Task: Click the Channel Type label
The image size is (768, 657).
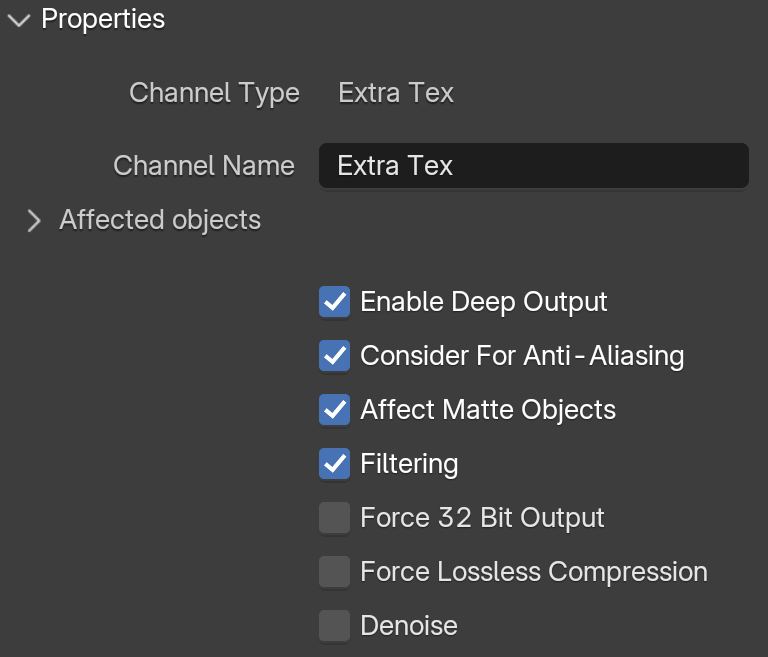Action: click(215, 93)
